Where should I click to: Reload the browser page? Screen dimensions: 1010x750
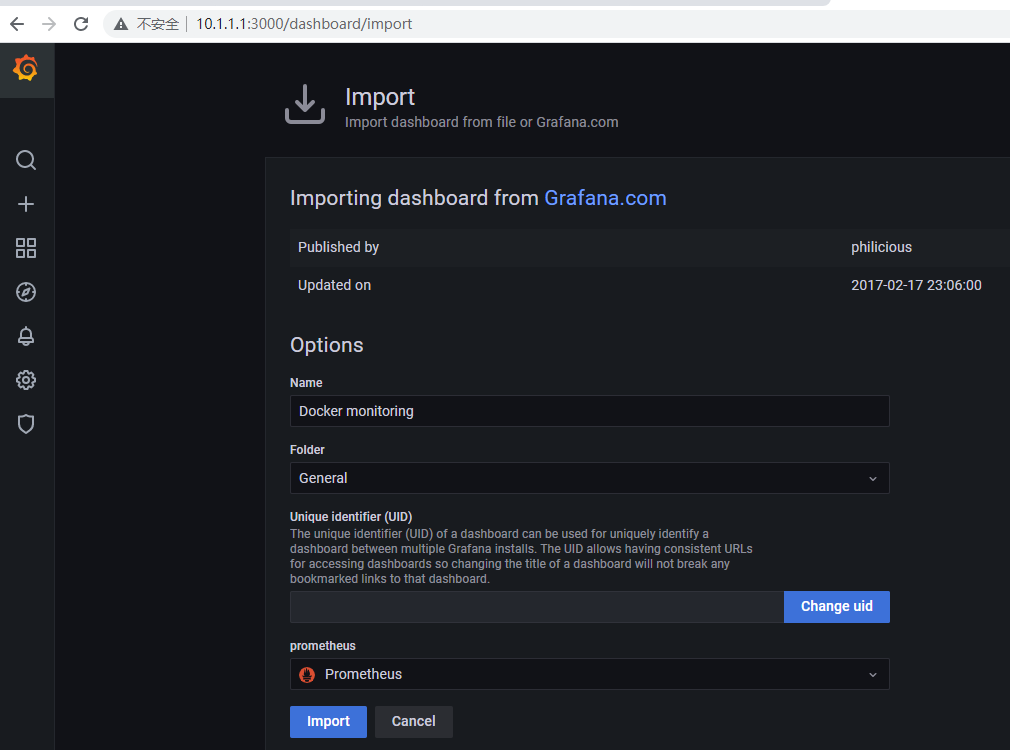(x=81, y=24)
